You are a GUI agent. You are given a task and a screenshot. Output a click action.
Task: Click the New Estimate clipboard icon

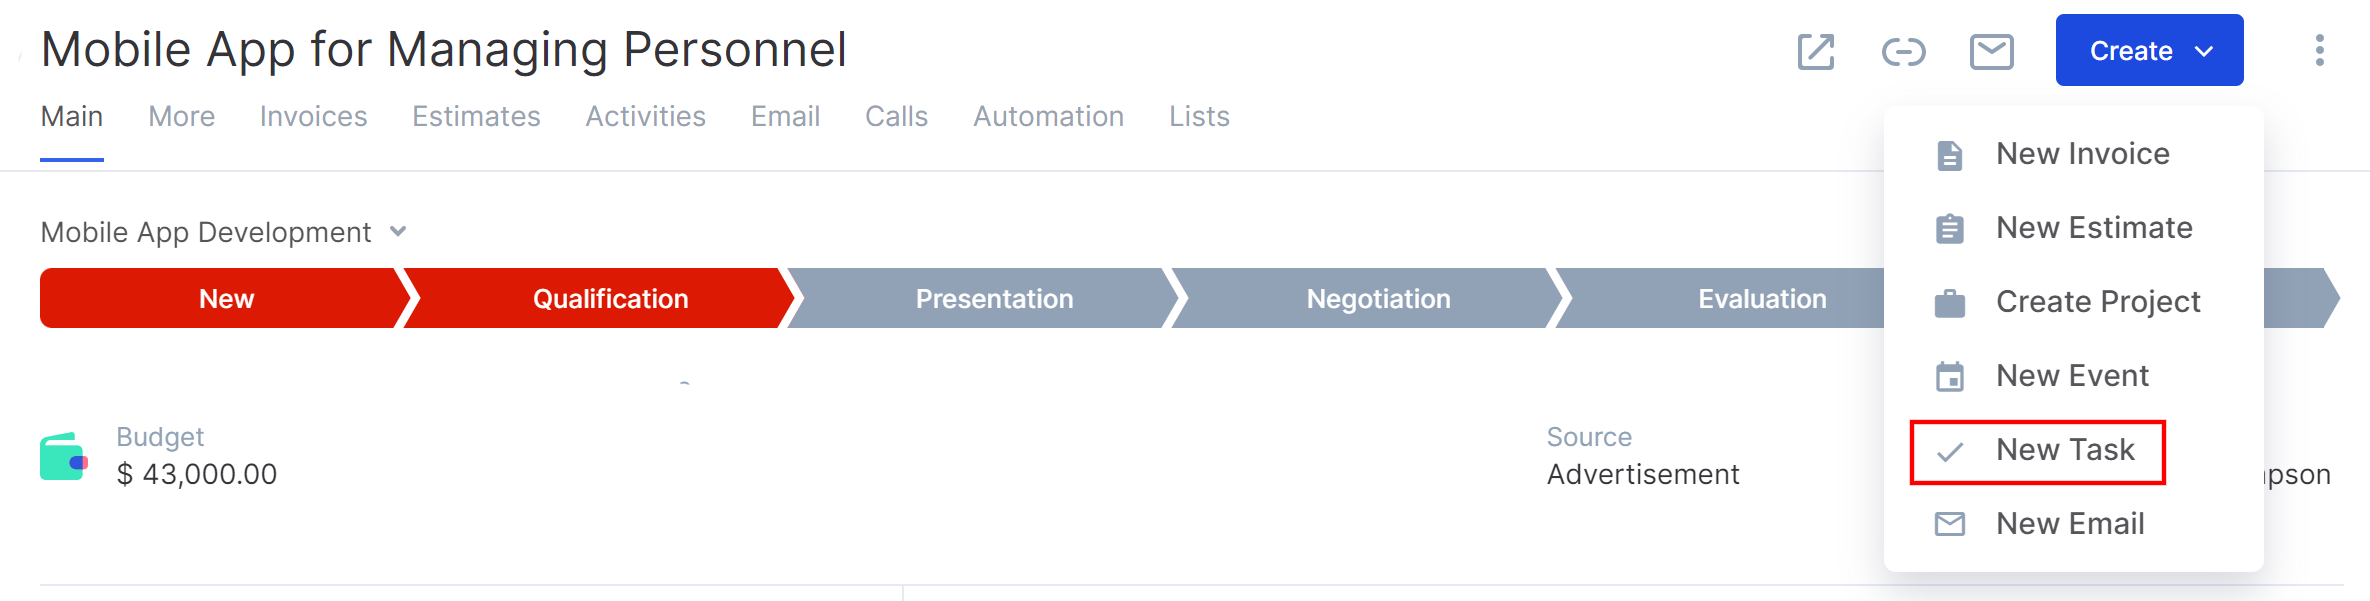(1949, 229)
